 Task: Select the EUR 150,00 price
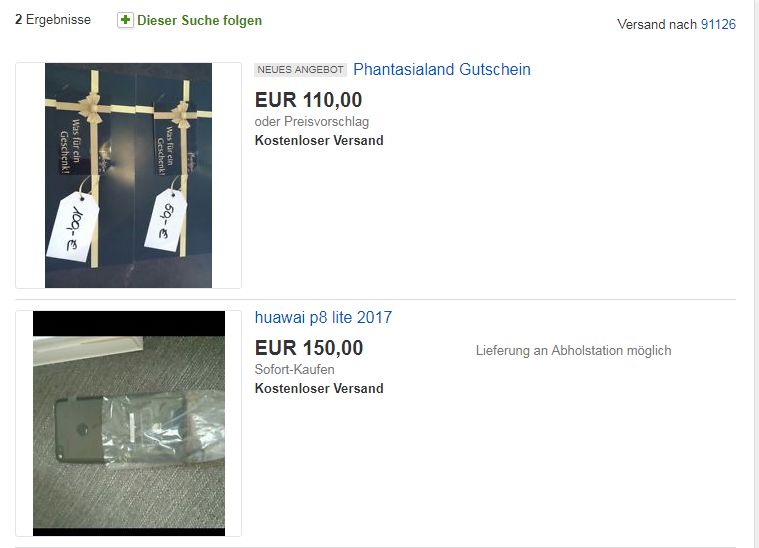pyautogui.click(x=309, y=348)
